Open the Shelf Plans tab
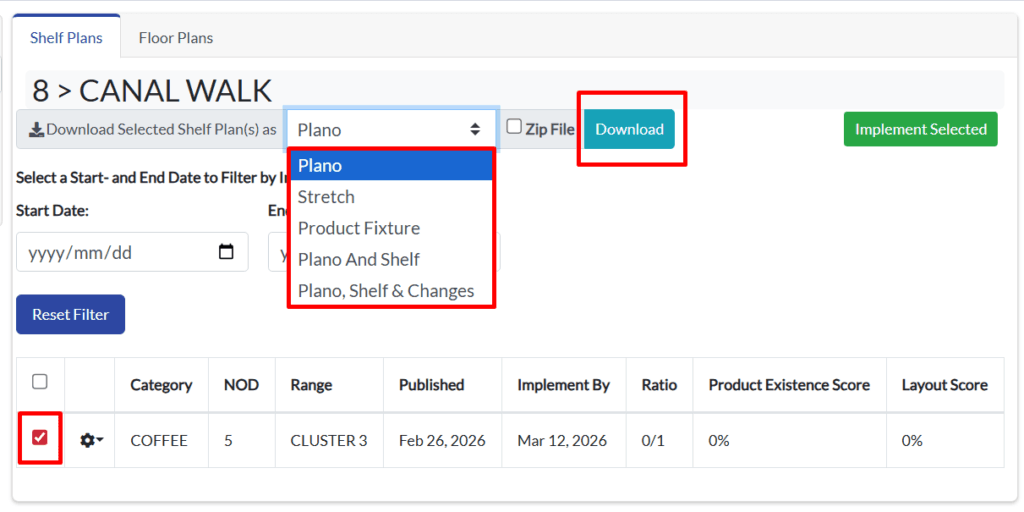The height and width of the screenshot is (512, 1024). (x=66, y=38)
